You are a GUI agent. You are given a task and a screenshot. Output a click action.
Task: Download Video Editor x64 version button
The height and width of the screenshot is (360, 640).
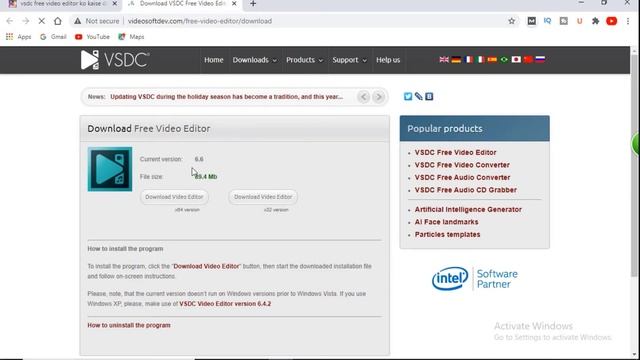point(174,197)
